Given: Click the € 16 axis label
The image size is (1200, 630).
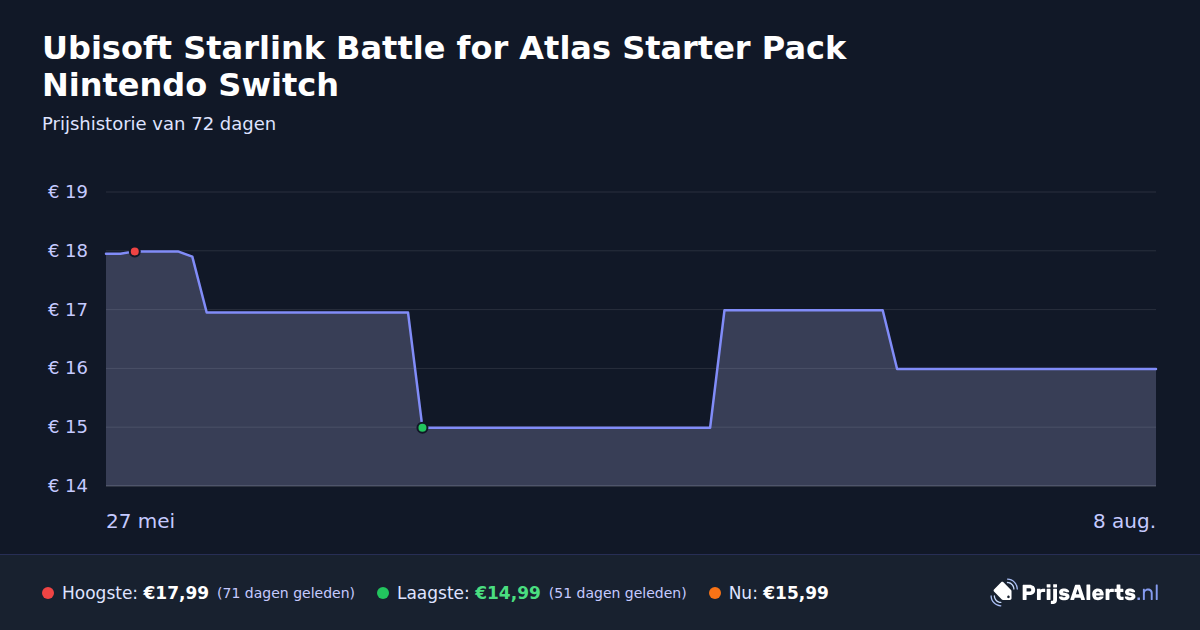Looking at the screenshot, I should [x=68, y=369].
